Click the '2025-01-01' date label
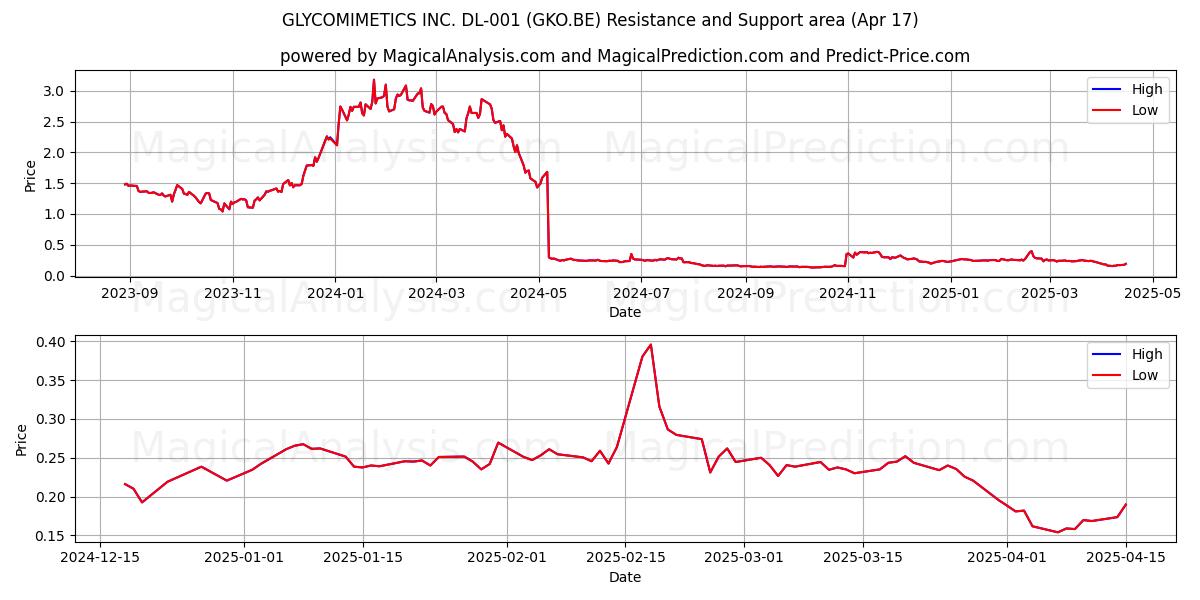Screen dimensions: 1200x600 coord(244,558)
